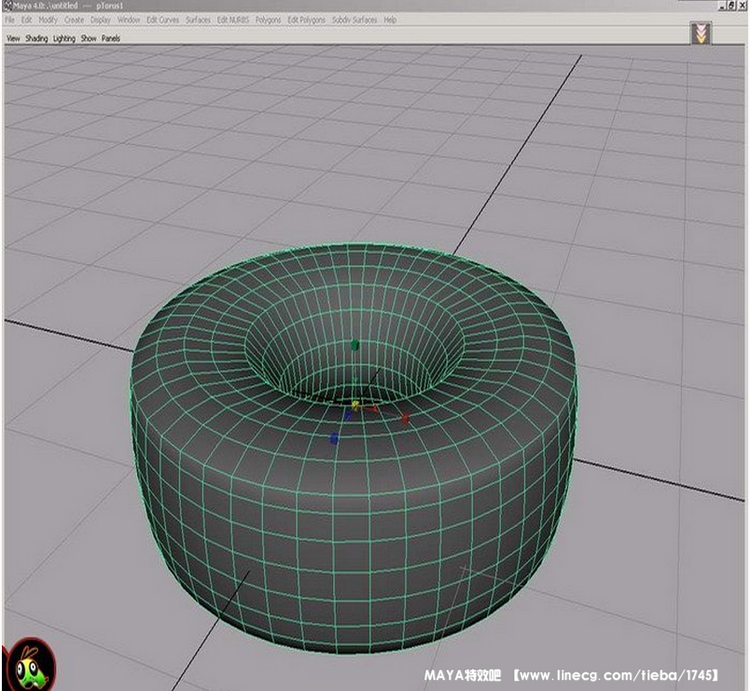Click the yellow center manipulator handle

(x=355, y=406)
